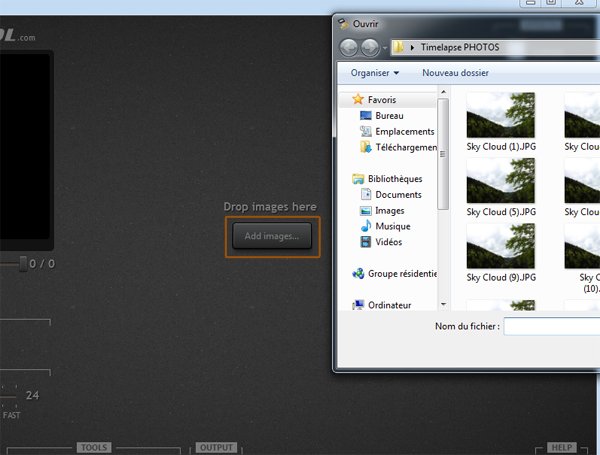Open the Musique library icon

366,227
